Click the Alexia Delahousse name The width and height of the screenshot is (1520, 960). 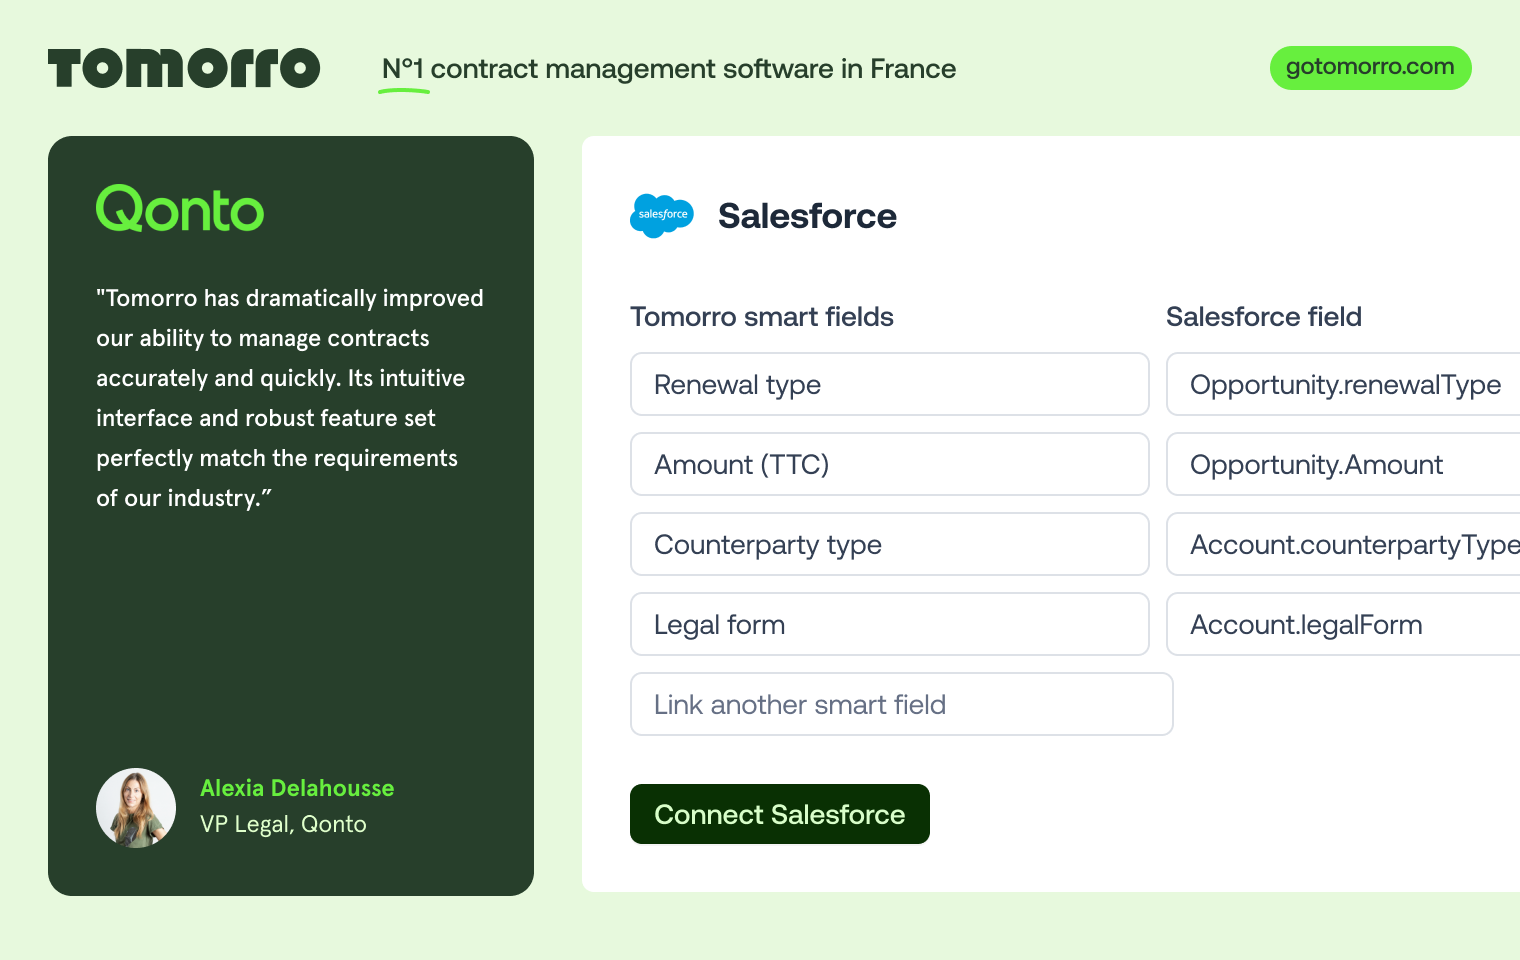coord(297,788)
